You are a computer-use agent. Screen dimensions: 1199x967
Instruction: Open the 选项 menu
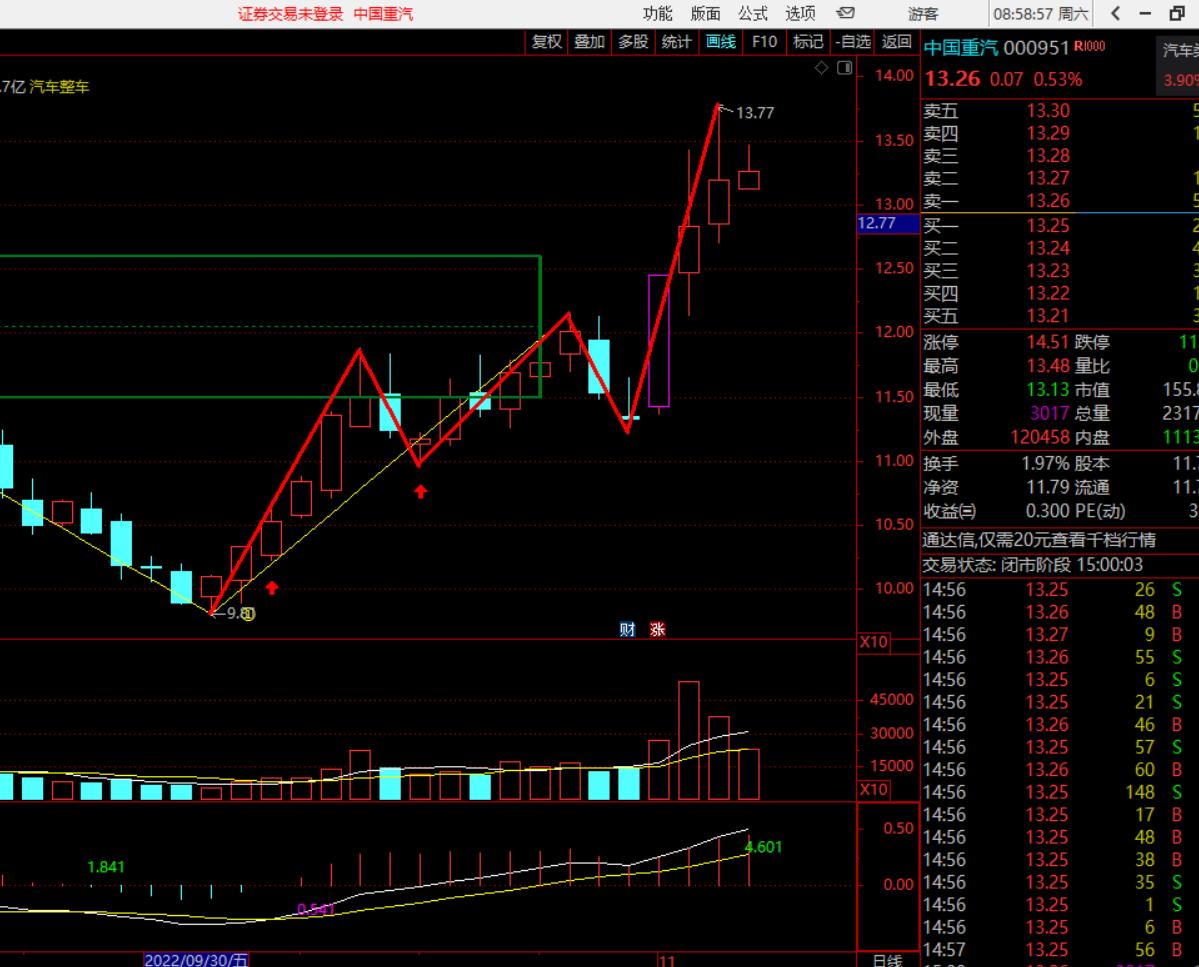[800, 14]
